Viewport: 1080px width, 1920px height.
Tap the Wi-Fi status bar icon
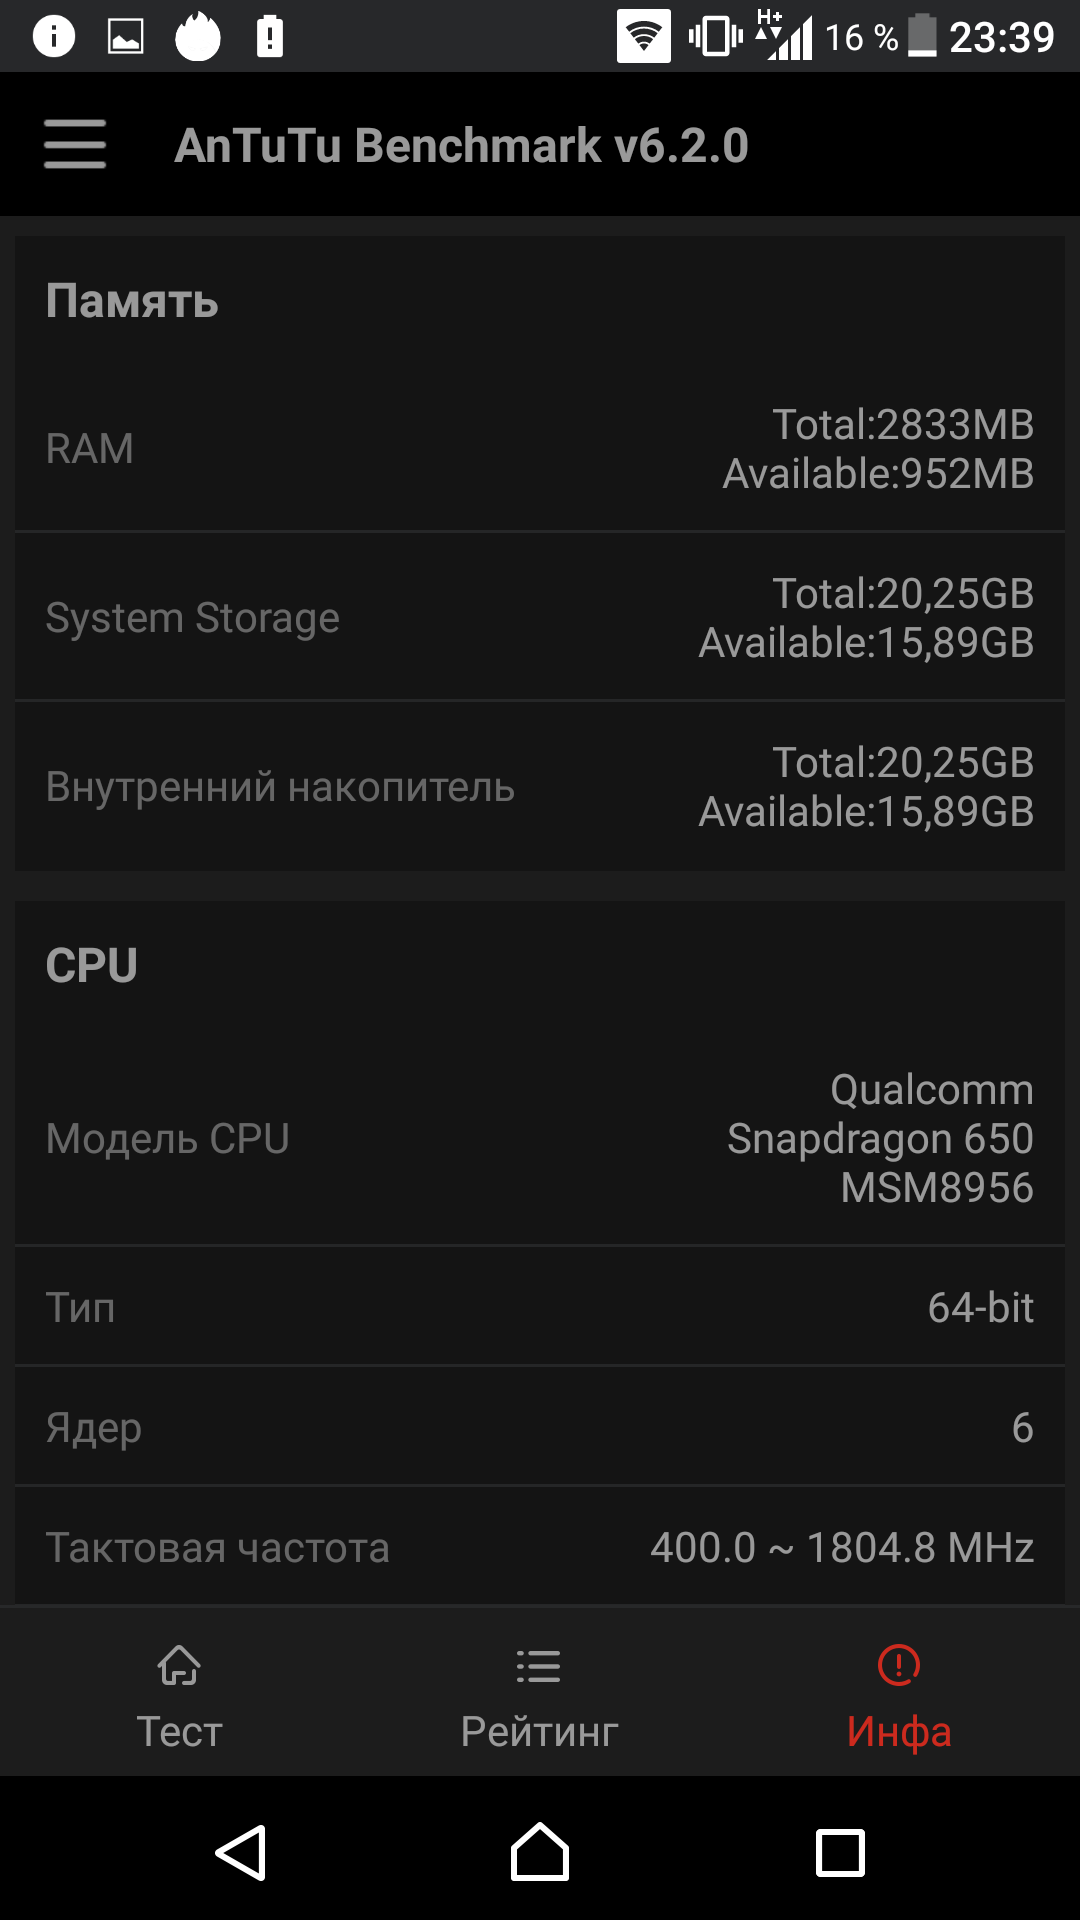pos(644,36)
